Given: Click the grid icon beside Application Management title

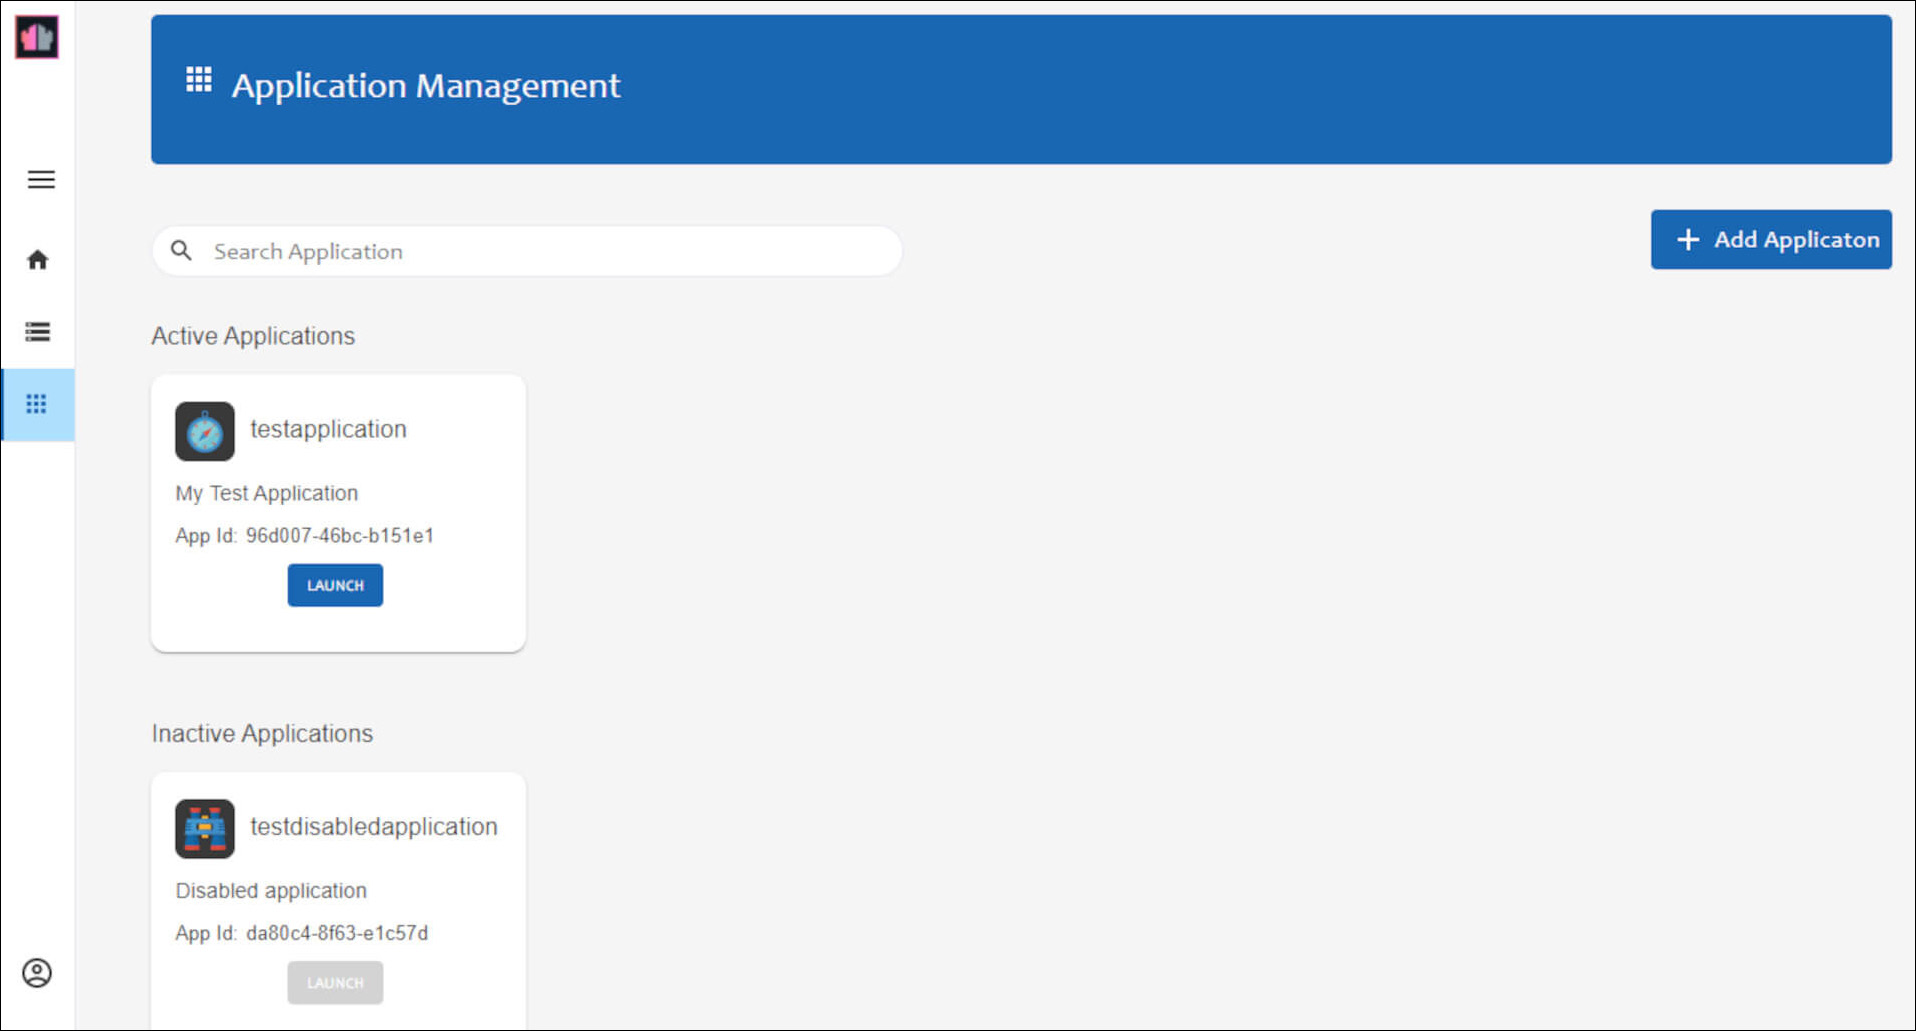Looking at the screenshot, I should (199, 80).
